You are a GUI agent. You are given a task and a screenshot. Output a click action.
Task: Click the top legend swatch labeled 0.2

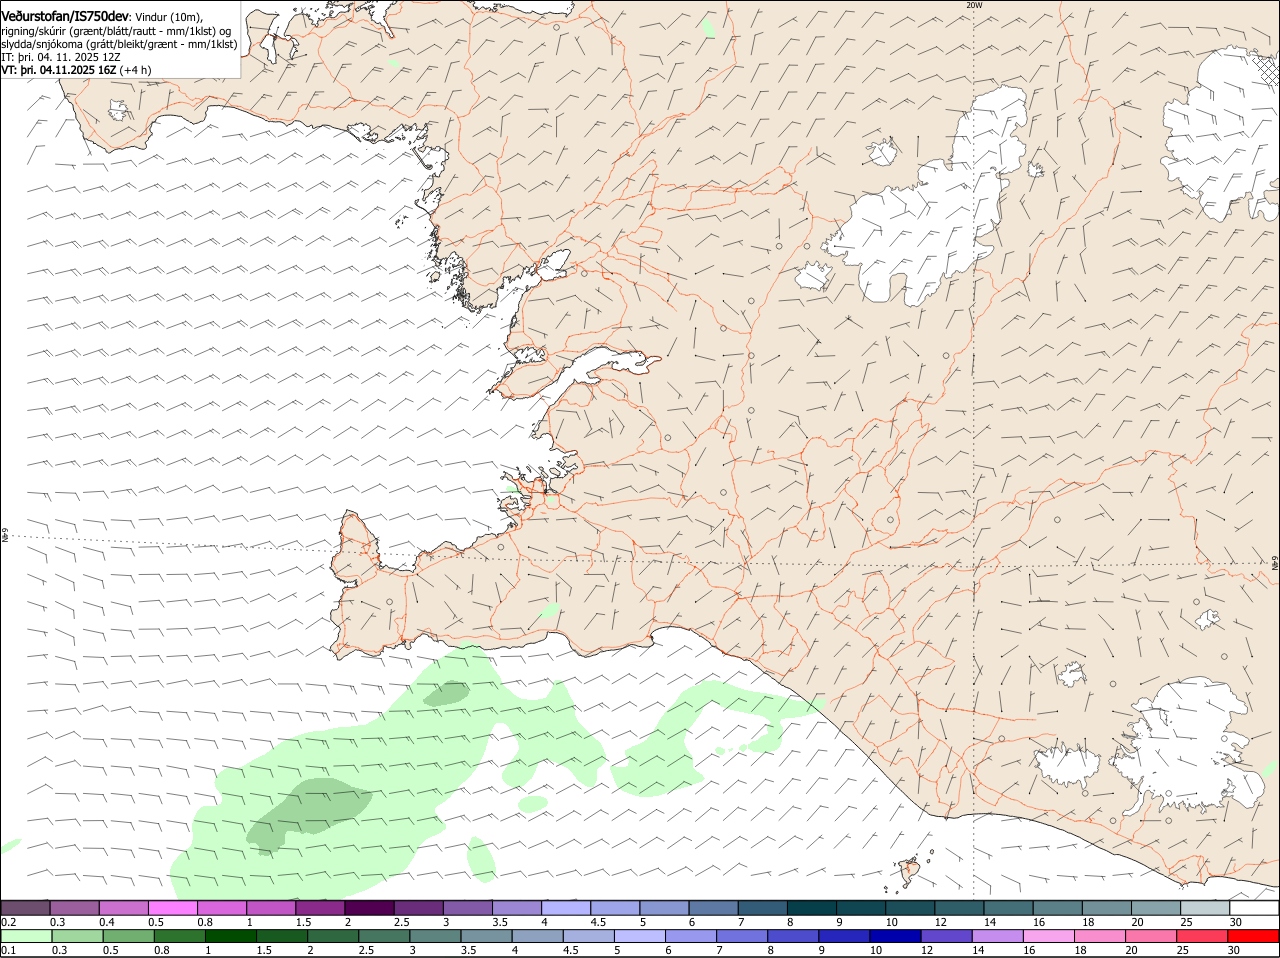coord(26,907)
